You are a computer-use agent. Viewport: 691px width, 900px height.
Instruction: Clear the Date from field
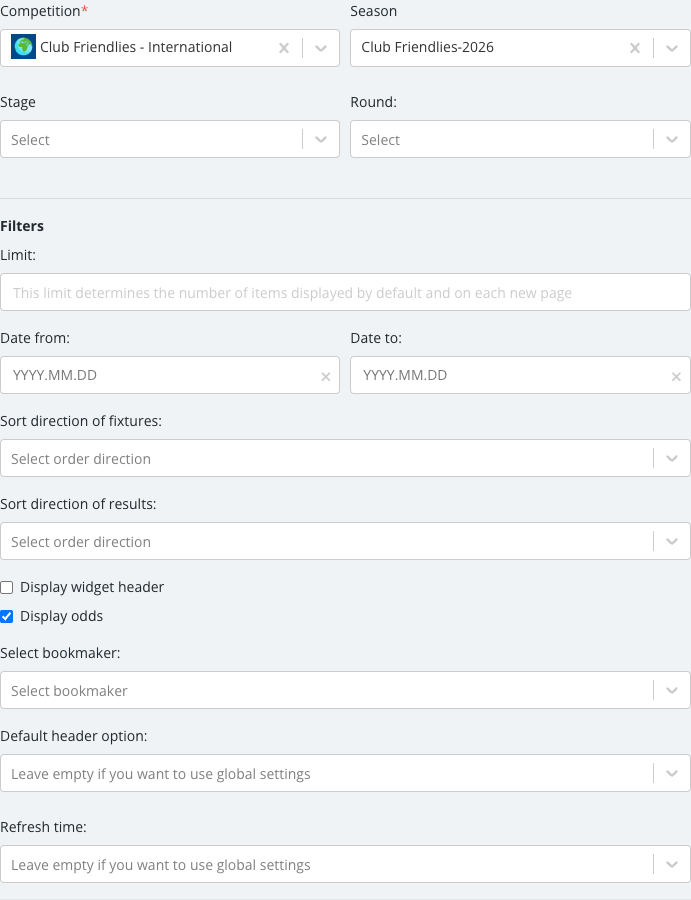click(325, 377)
